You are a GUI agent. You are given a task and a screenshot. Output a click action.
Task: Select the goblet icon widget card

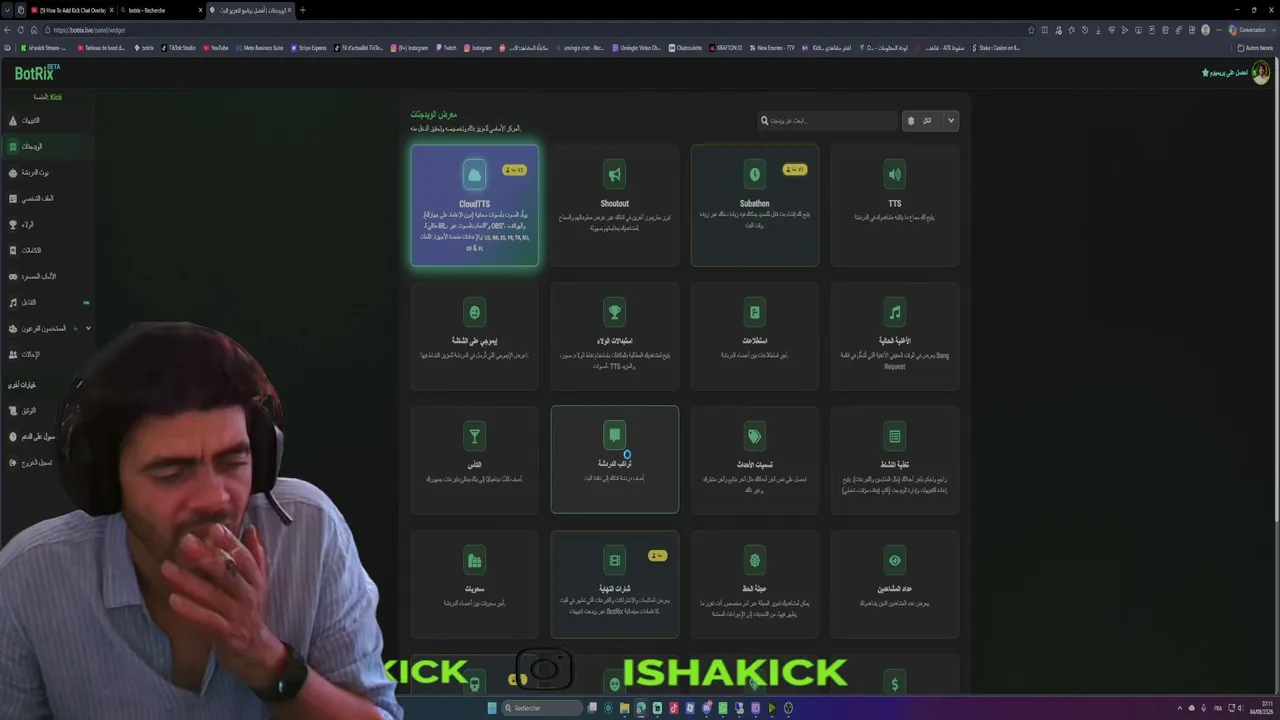(x=474, y=436)
